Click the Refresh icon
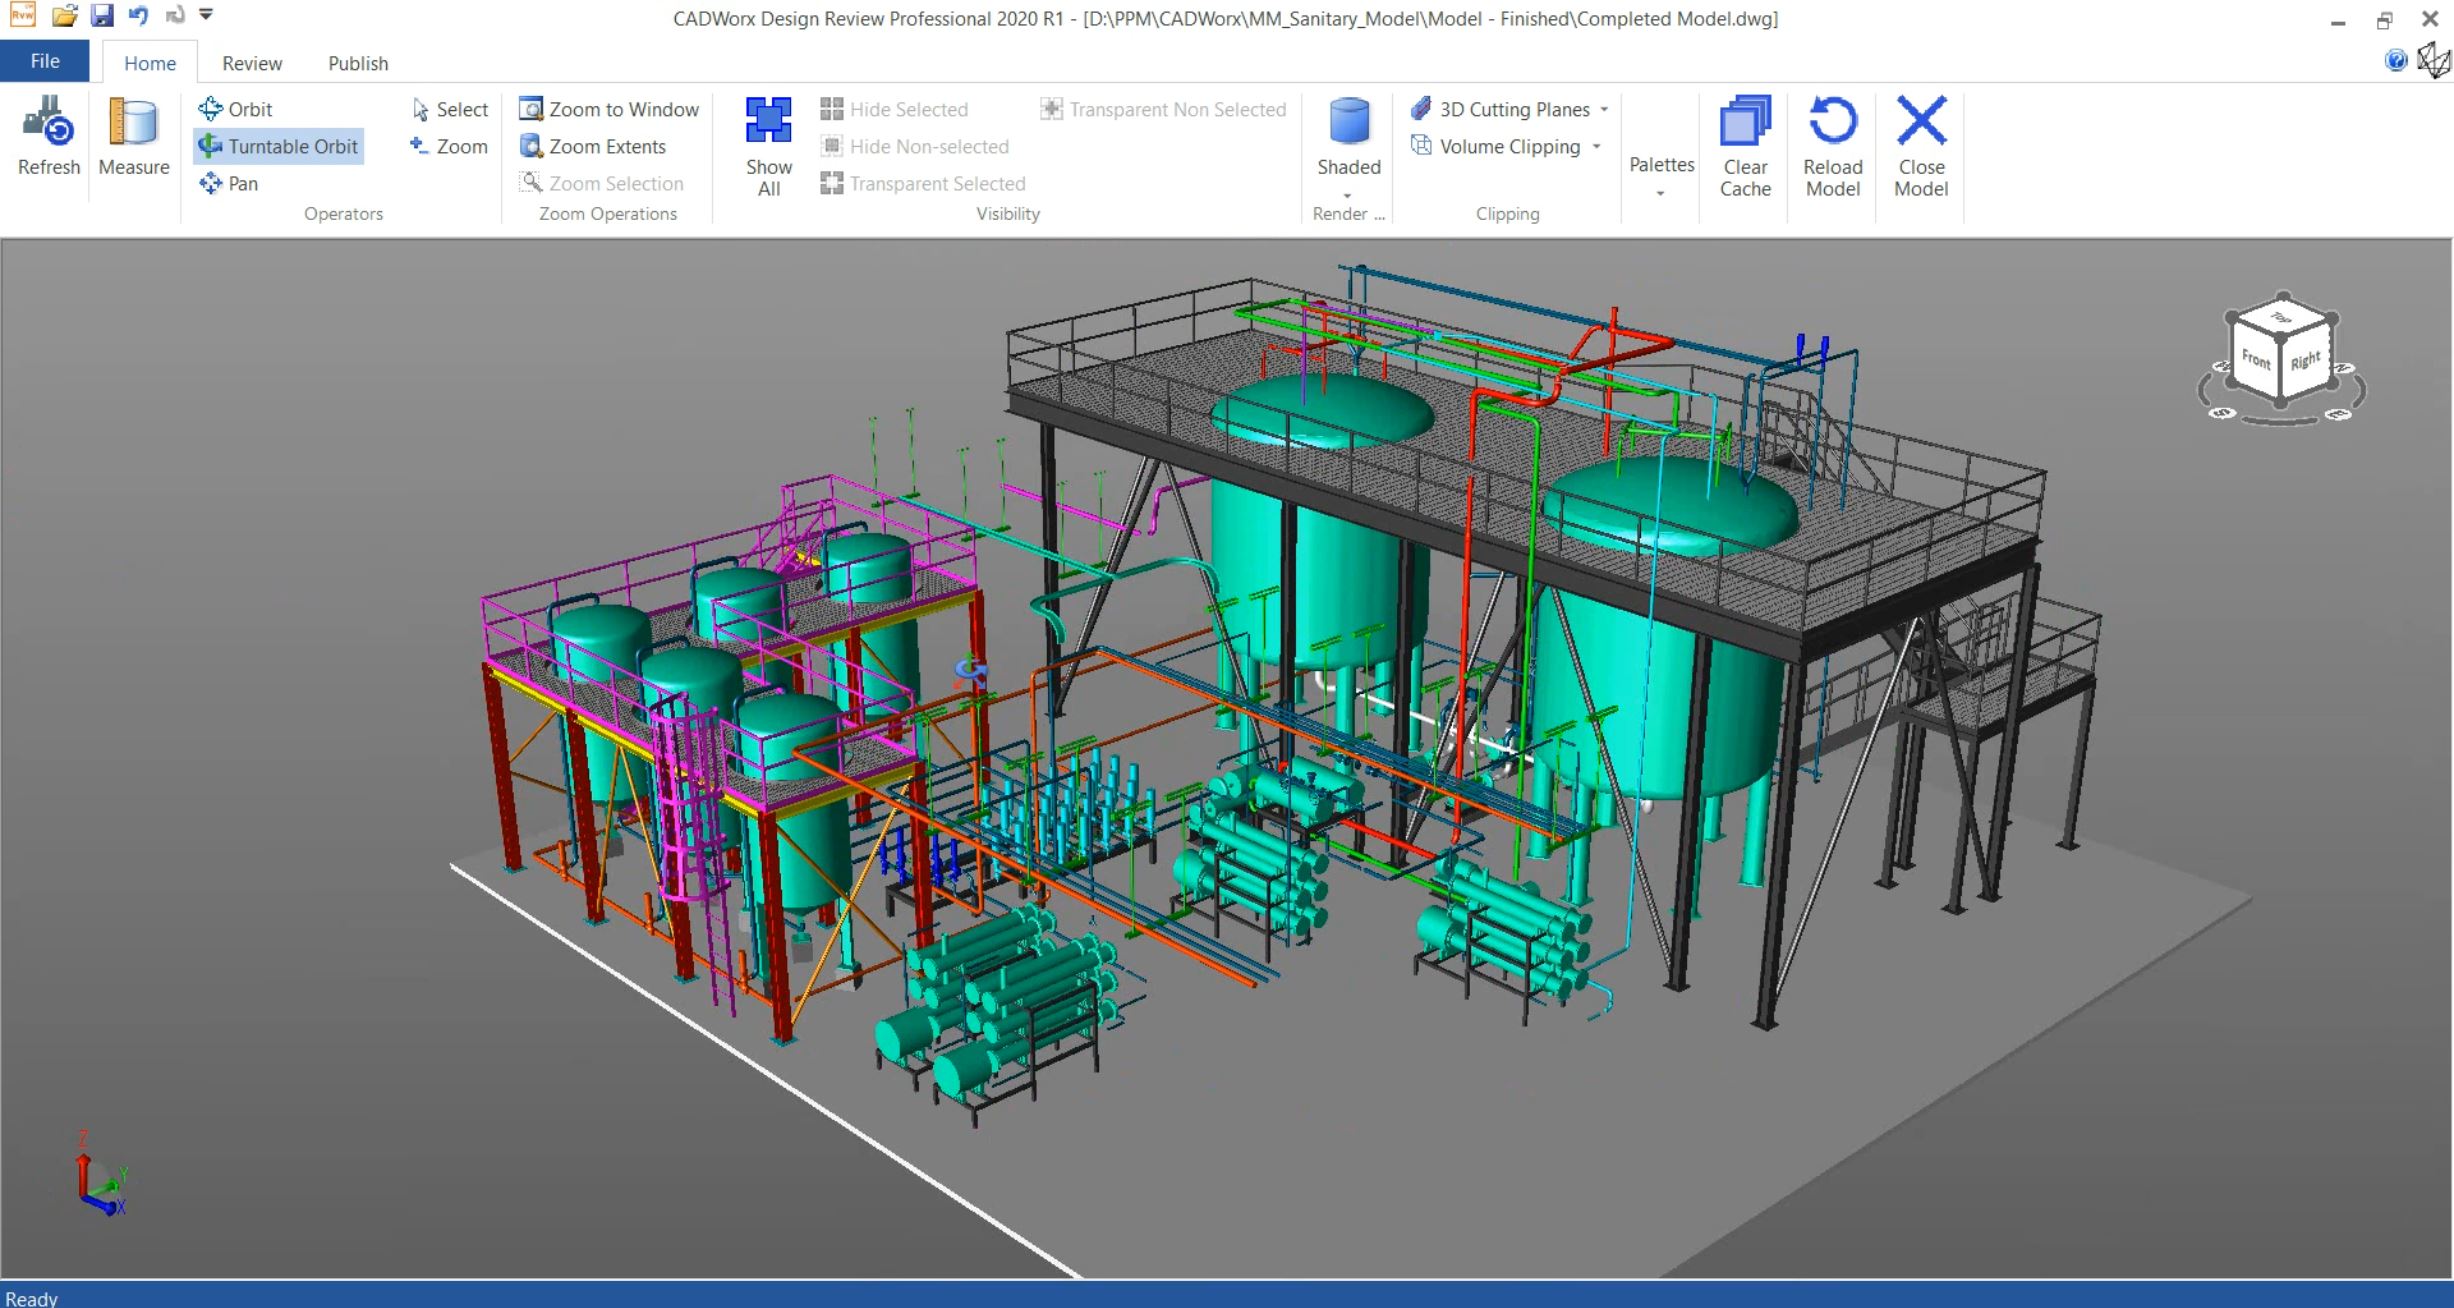The width and height of the screenshot is (2454, 1308). [x=48, y=122]
